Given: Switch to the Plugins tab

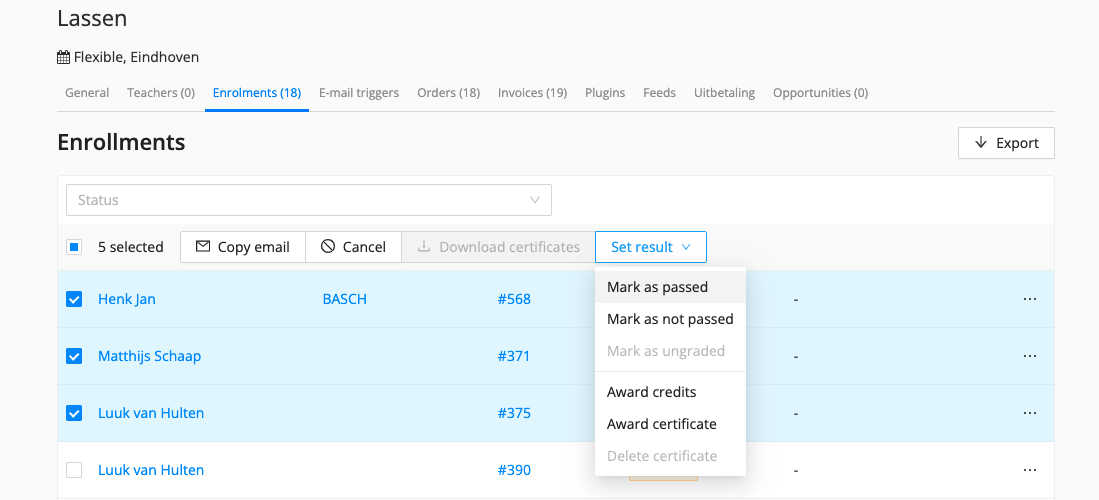Looking at the screenshot, I should [x=605, y=93].
